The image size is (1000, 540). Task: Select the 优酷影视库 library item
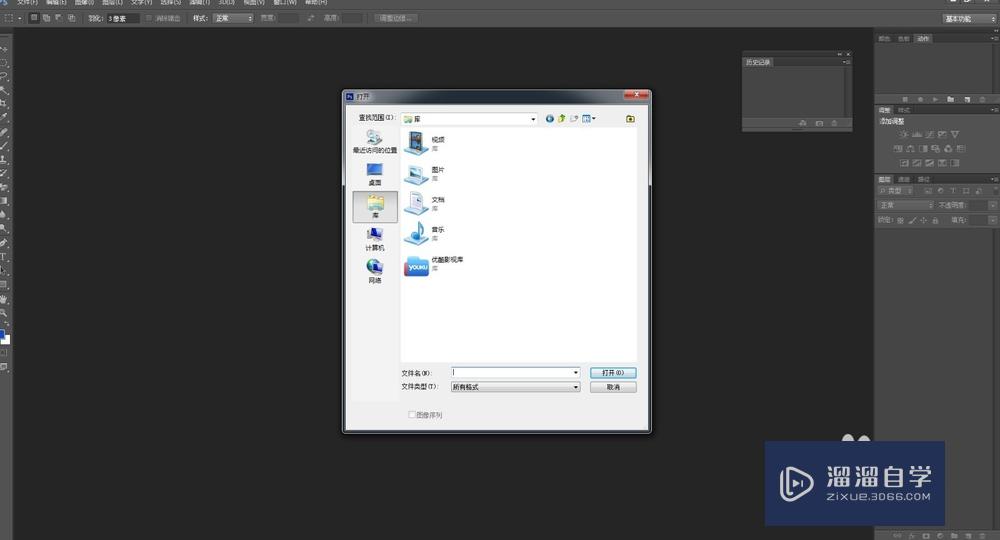pos(434,264)
